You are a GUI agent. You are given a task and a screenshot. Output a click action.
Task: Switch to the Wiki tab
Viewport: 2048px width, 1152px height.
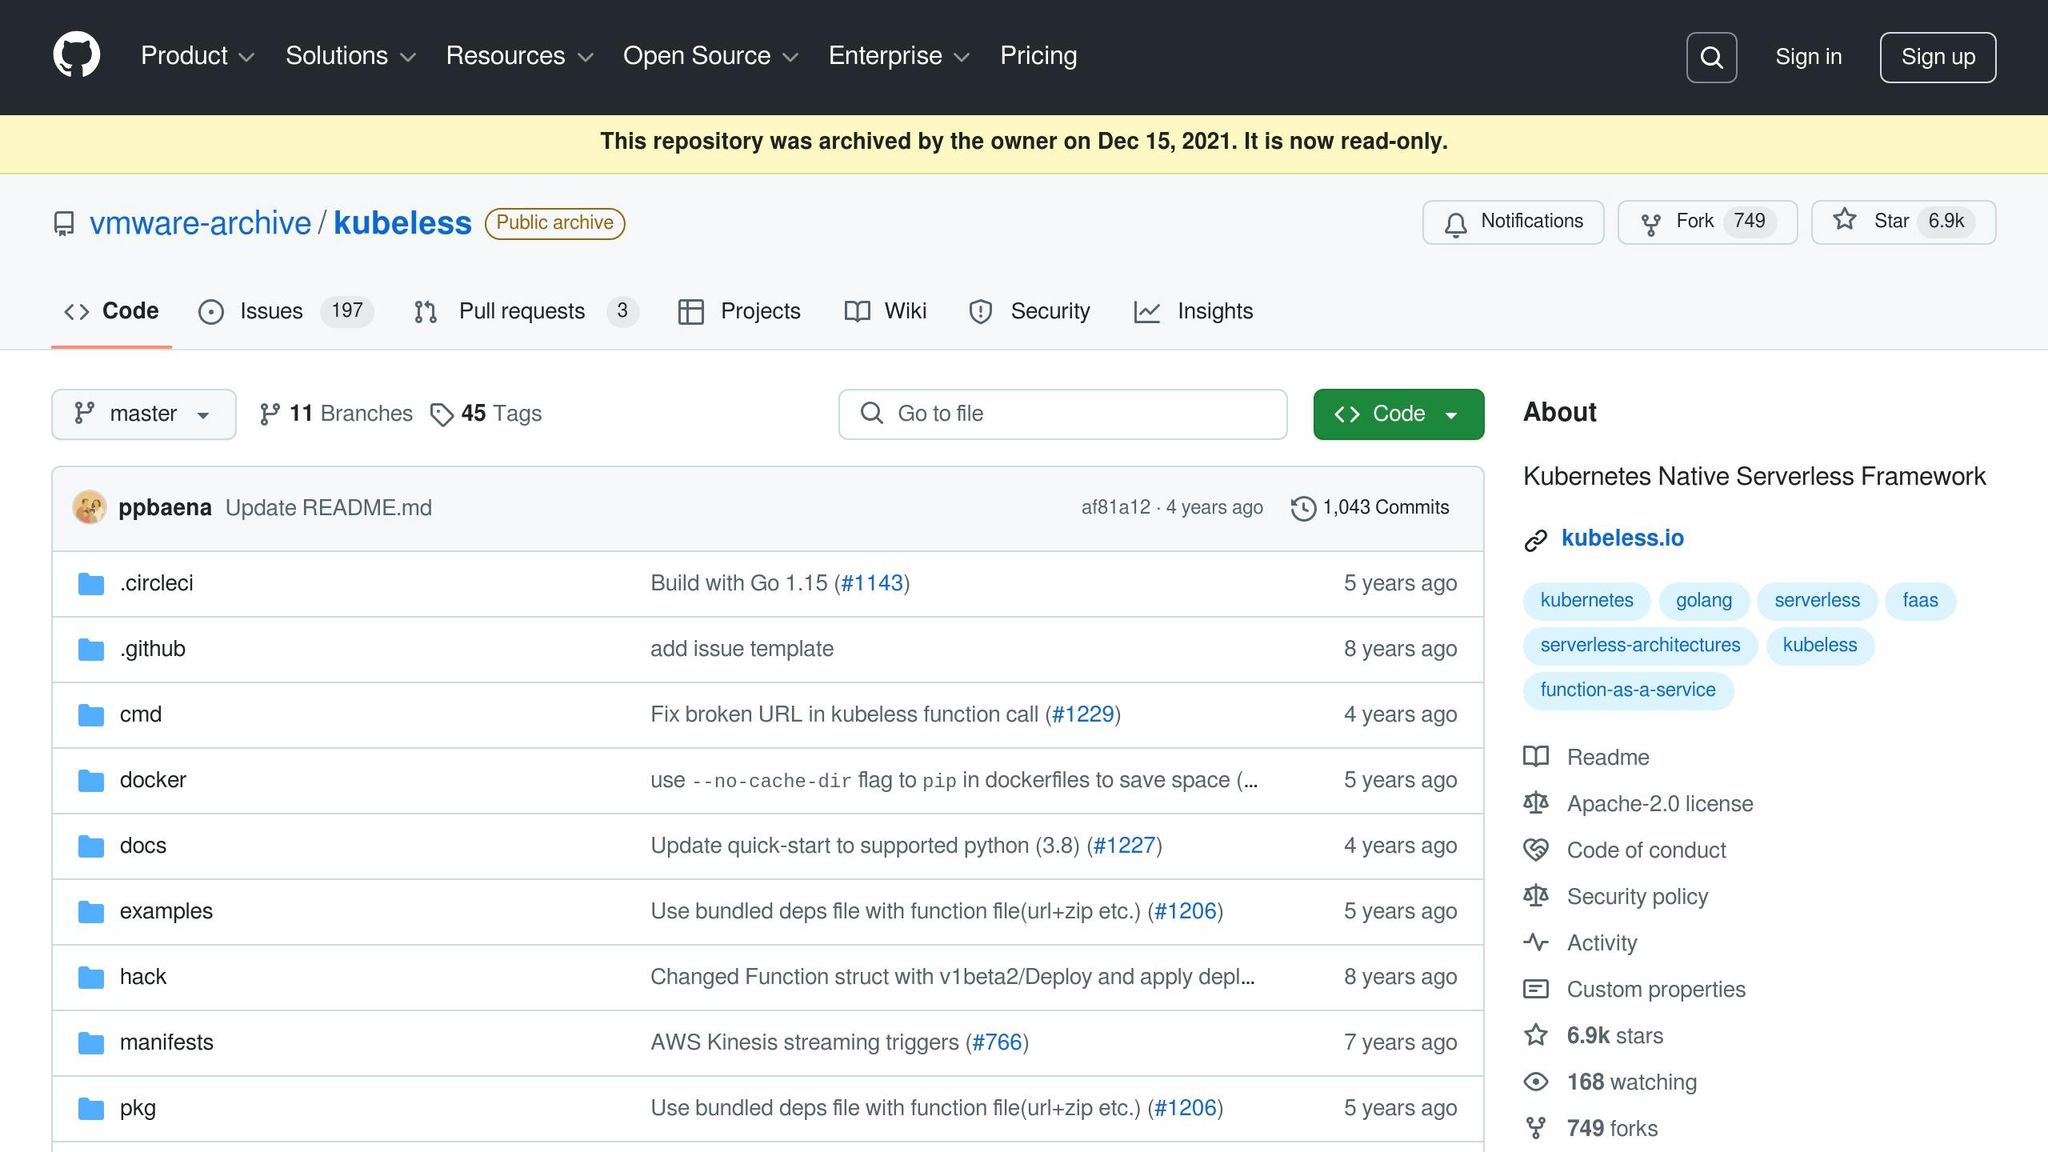click(x=885, y=311)
